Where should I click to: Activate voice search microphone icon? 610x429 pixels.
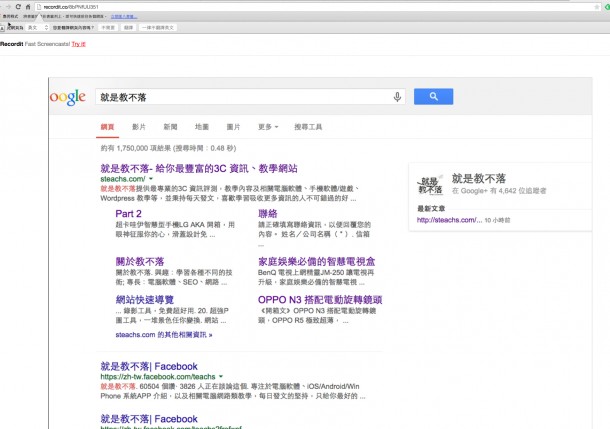[397, 97]
